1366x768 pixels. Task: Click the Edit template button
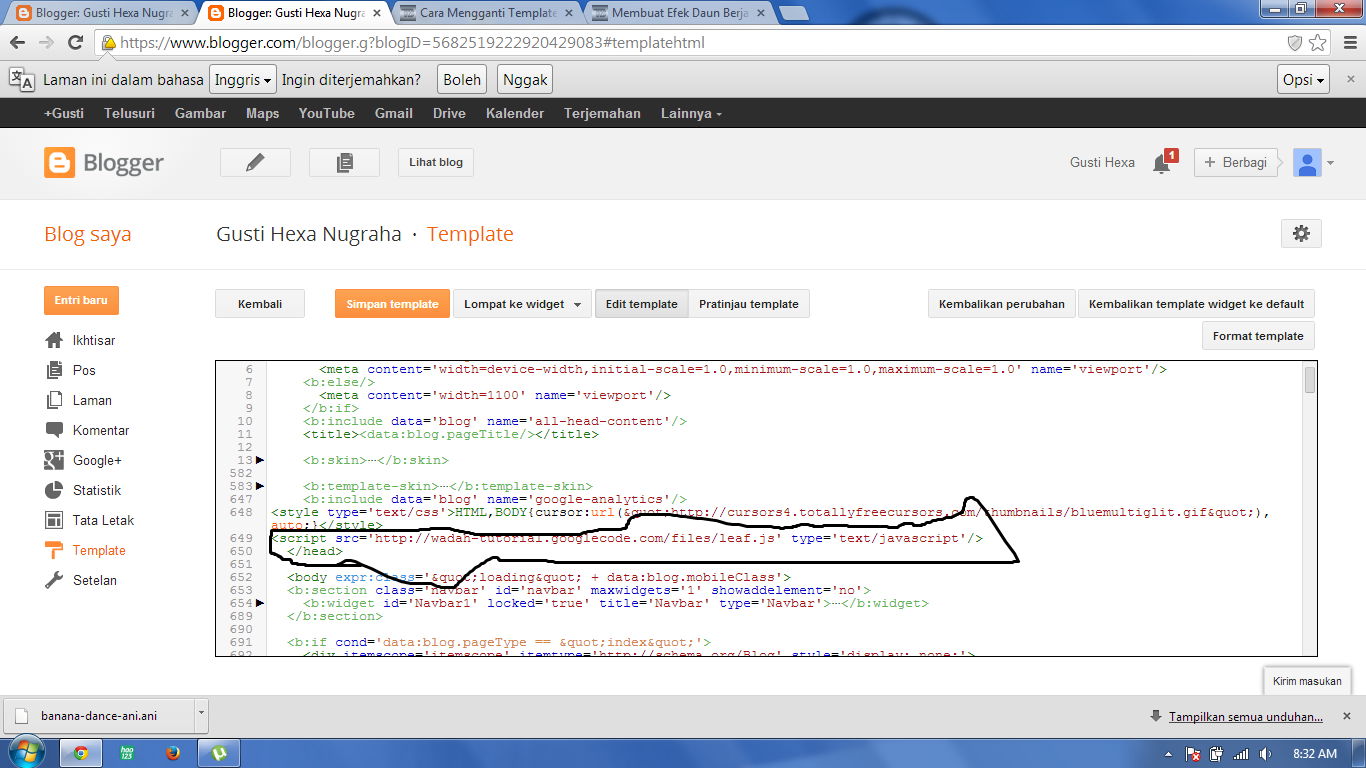tap(641, 304)
